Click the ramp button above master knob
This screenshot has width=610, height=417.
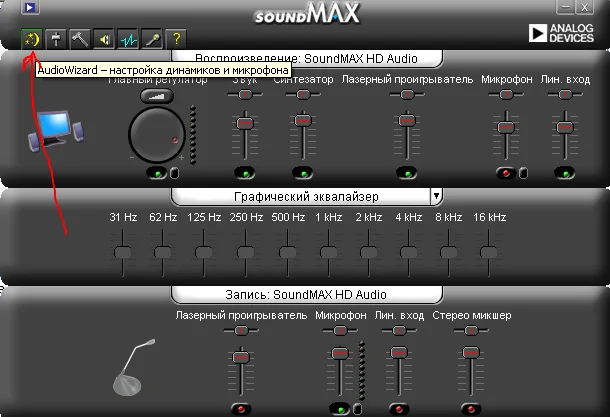coord(157,96)
